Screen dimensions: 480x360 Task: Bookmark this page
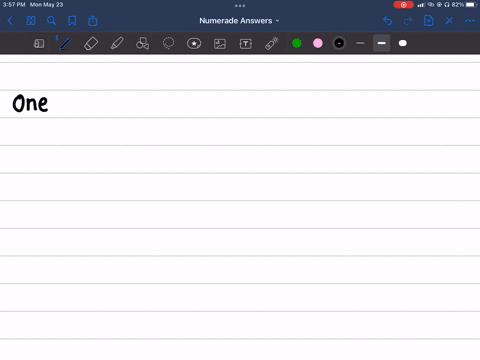click(72, 21)
